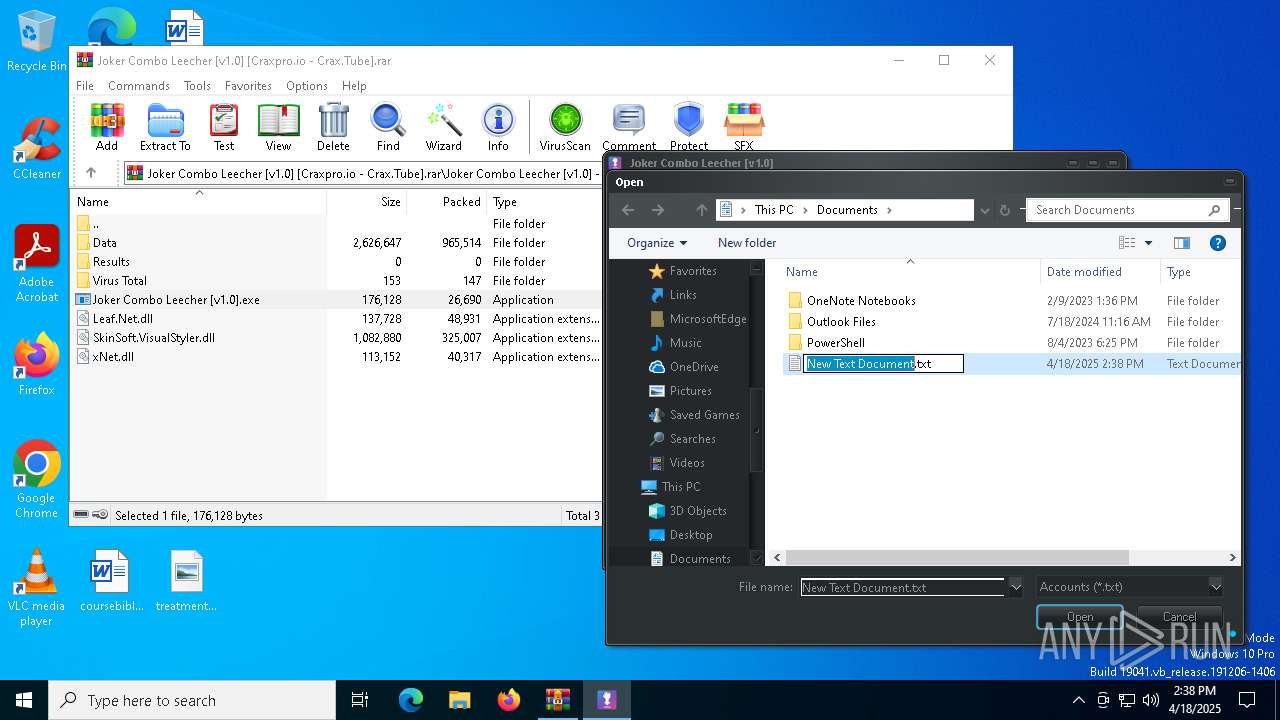Select the Outlook Files folder
Viewport: 1280px width, 720px height.
(x=841, y=321)
